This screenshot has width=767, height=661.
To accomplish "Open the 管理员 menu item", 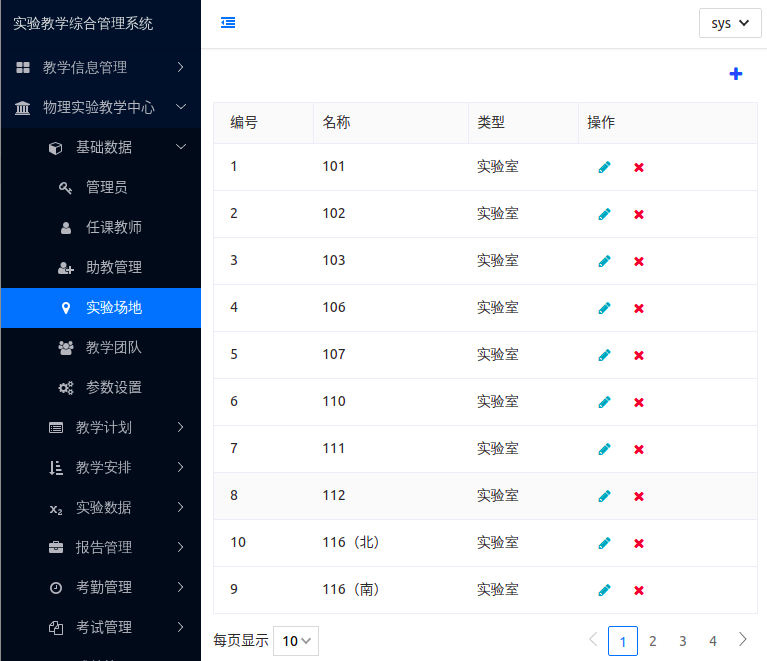I will (x=106, y=187).
